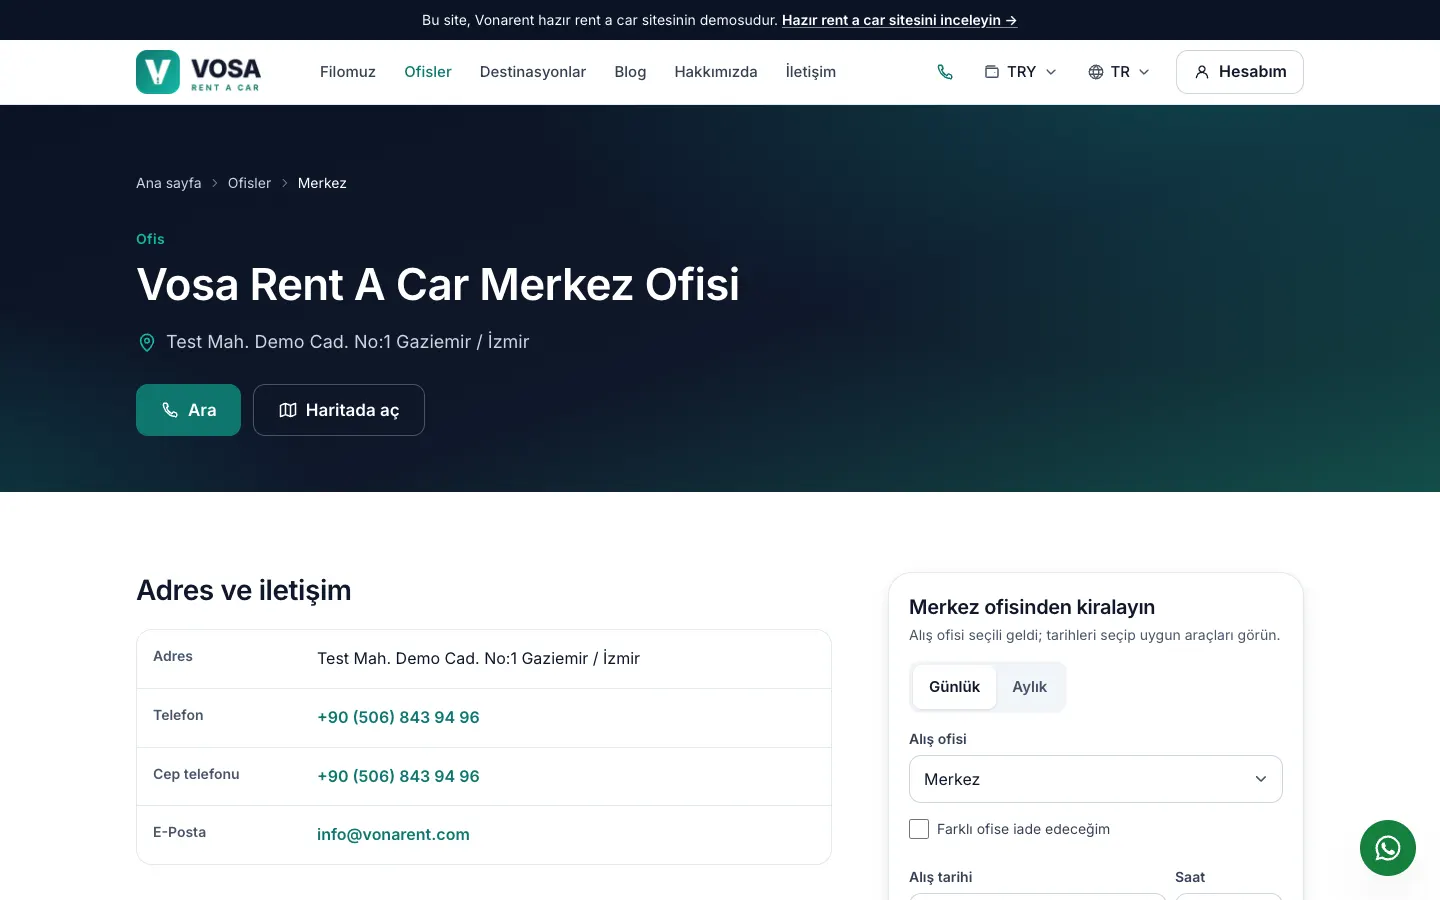Expand the Alış ofisi Merkez dropdown
This screenshot has height=900, width=1440.
tap(1096, 779)
